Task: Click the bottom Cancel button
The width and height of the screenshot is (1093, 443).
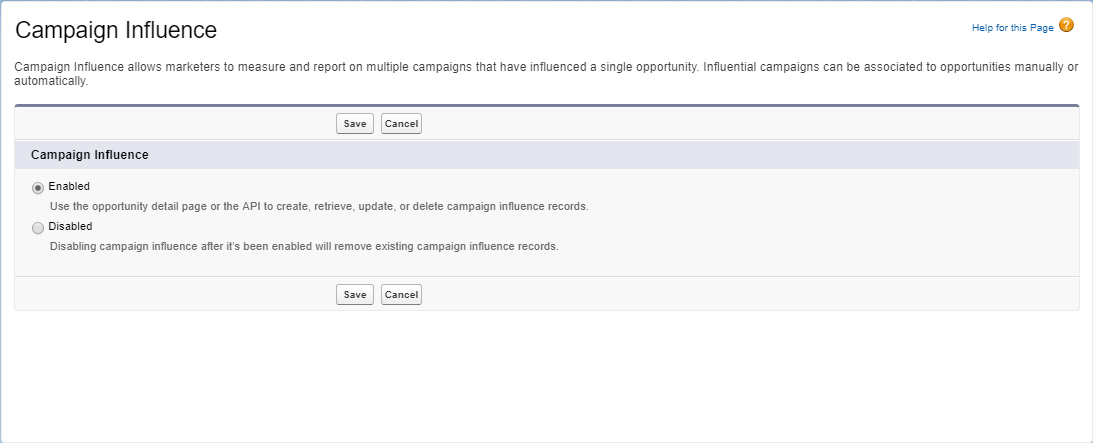Action: (401, 295)
